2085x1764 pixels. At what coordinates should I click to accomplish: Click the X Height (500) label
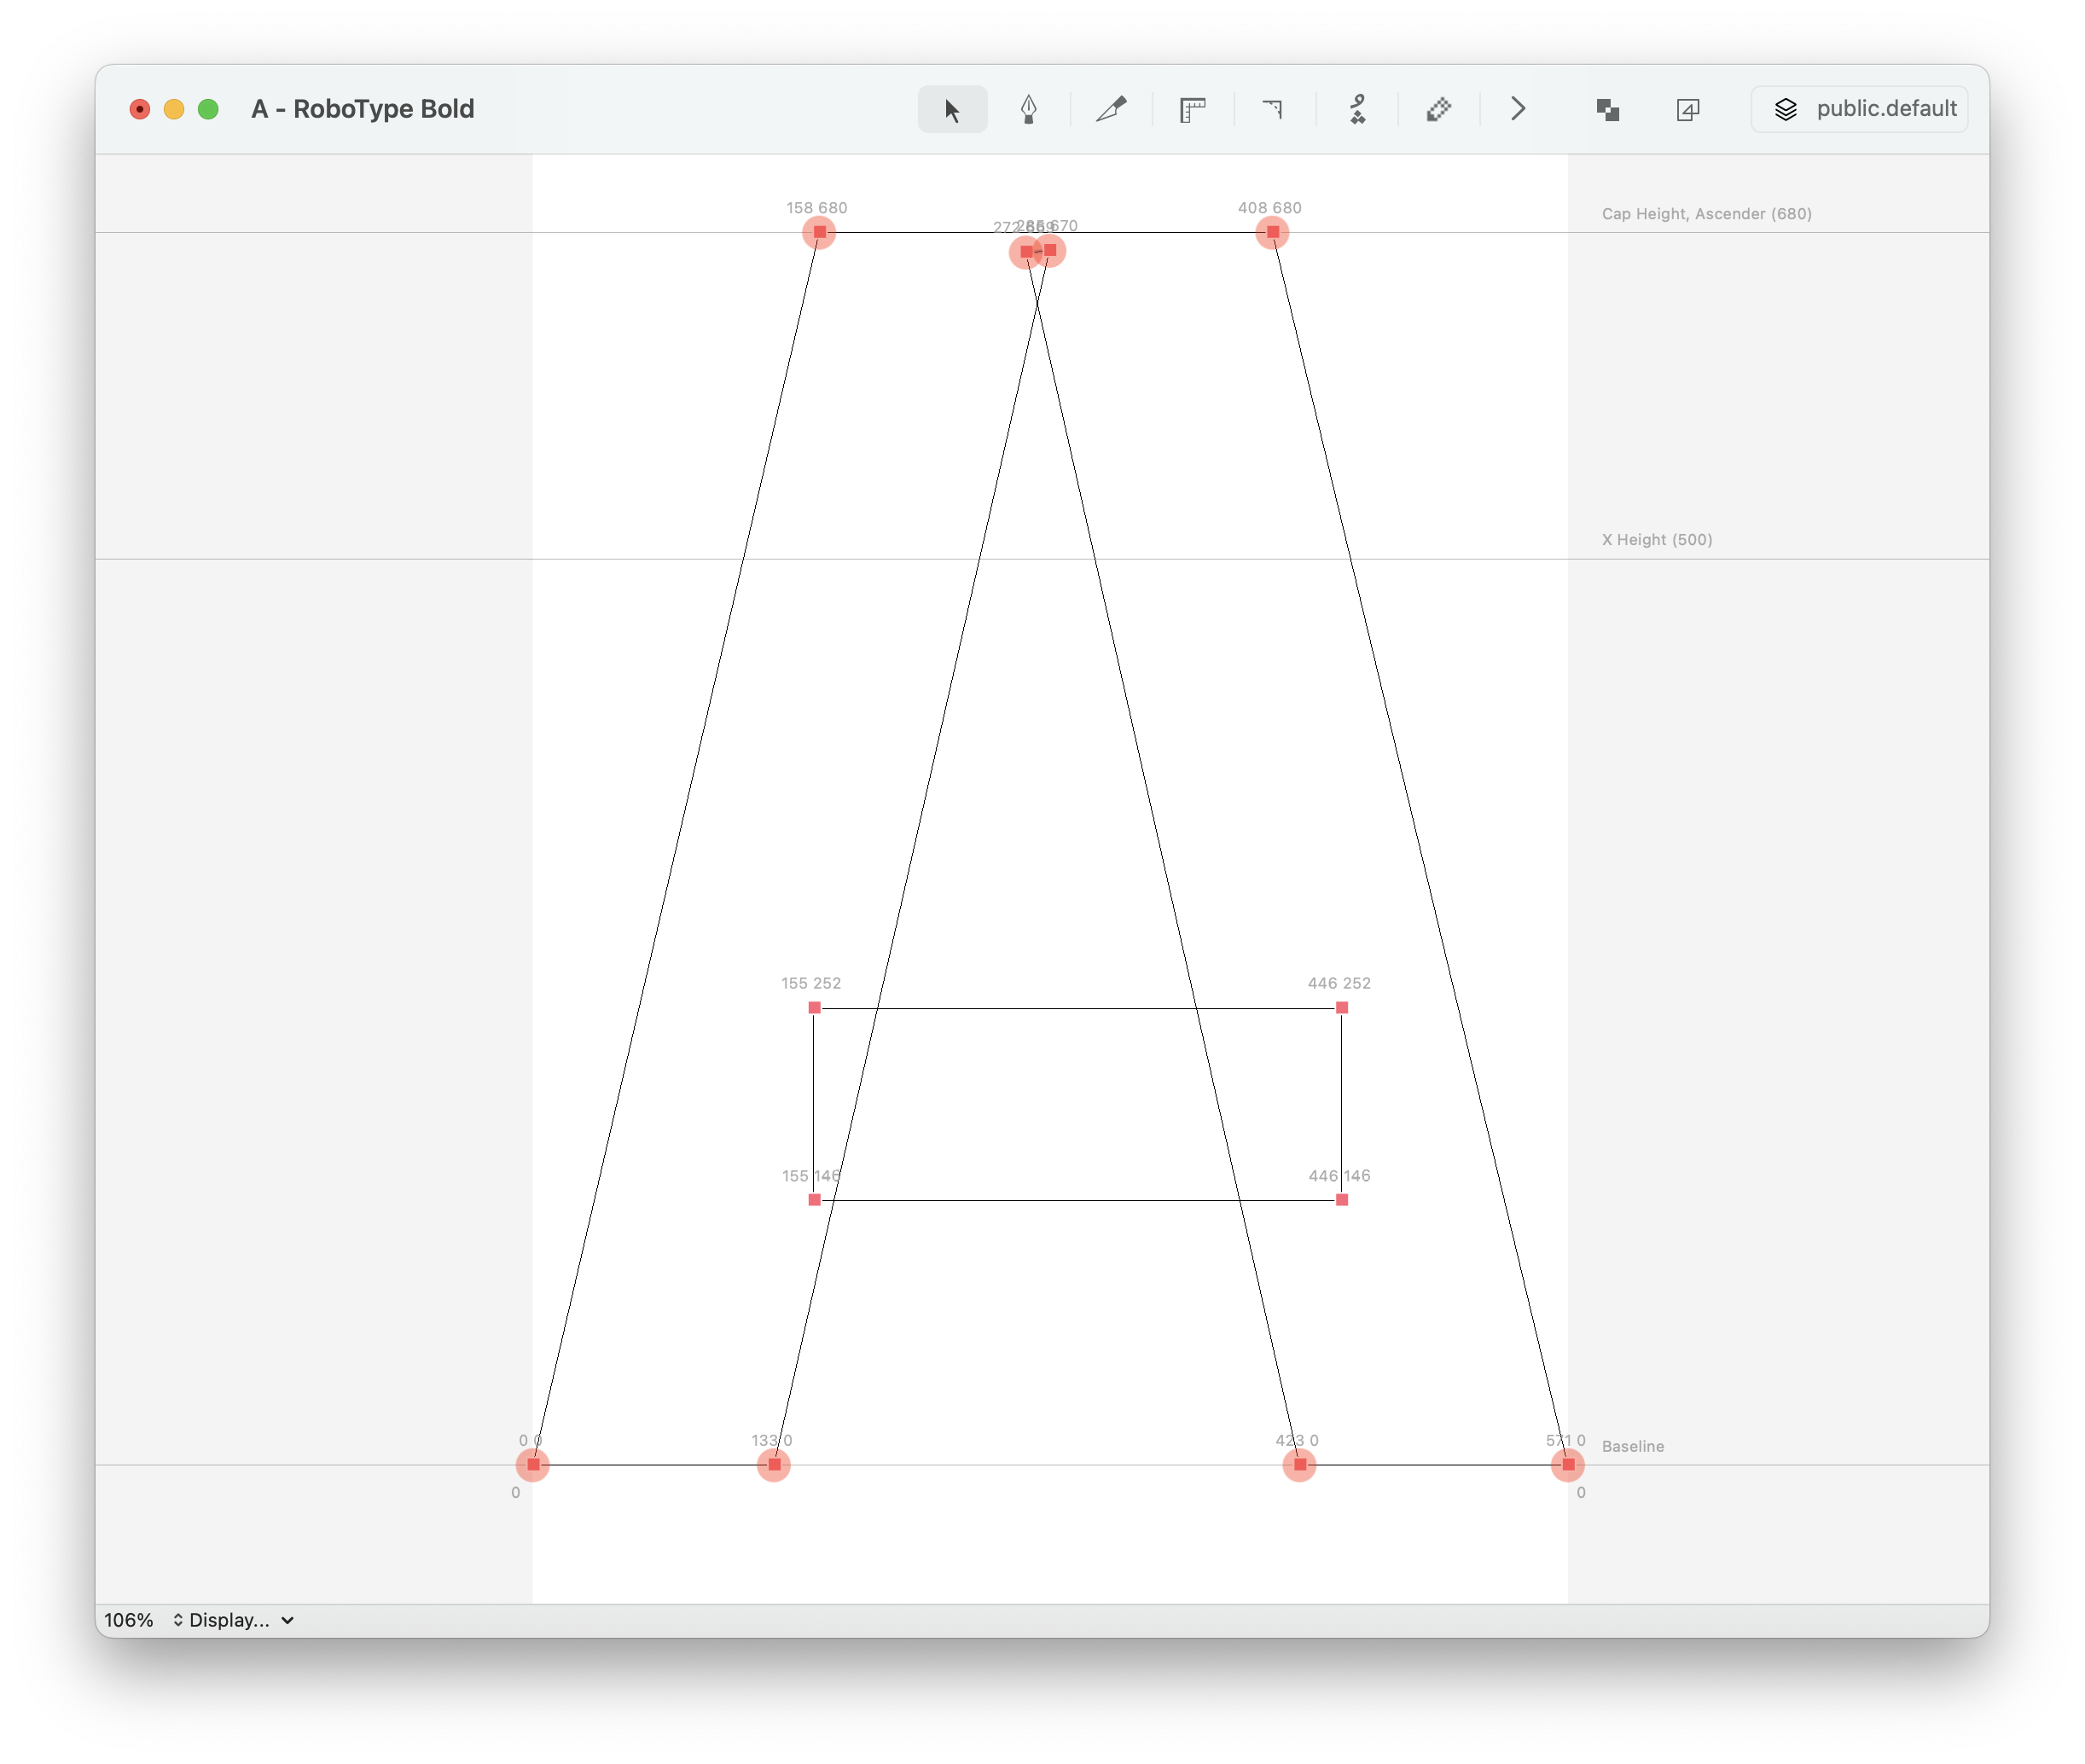click(1657, 540)
